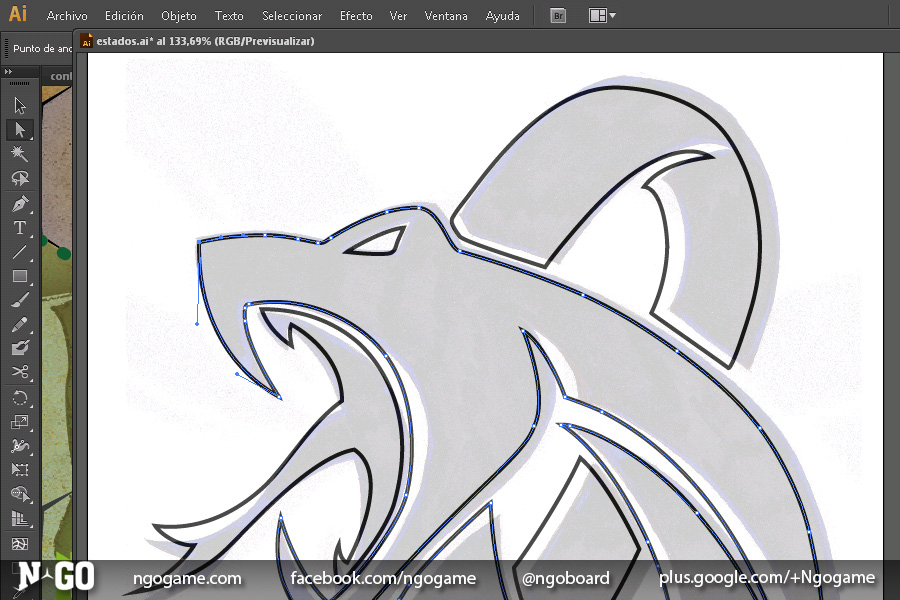Choose the Type tool
The image size is (900, 600).
tap(19, 228)
